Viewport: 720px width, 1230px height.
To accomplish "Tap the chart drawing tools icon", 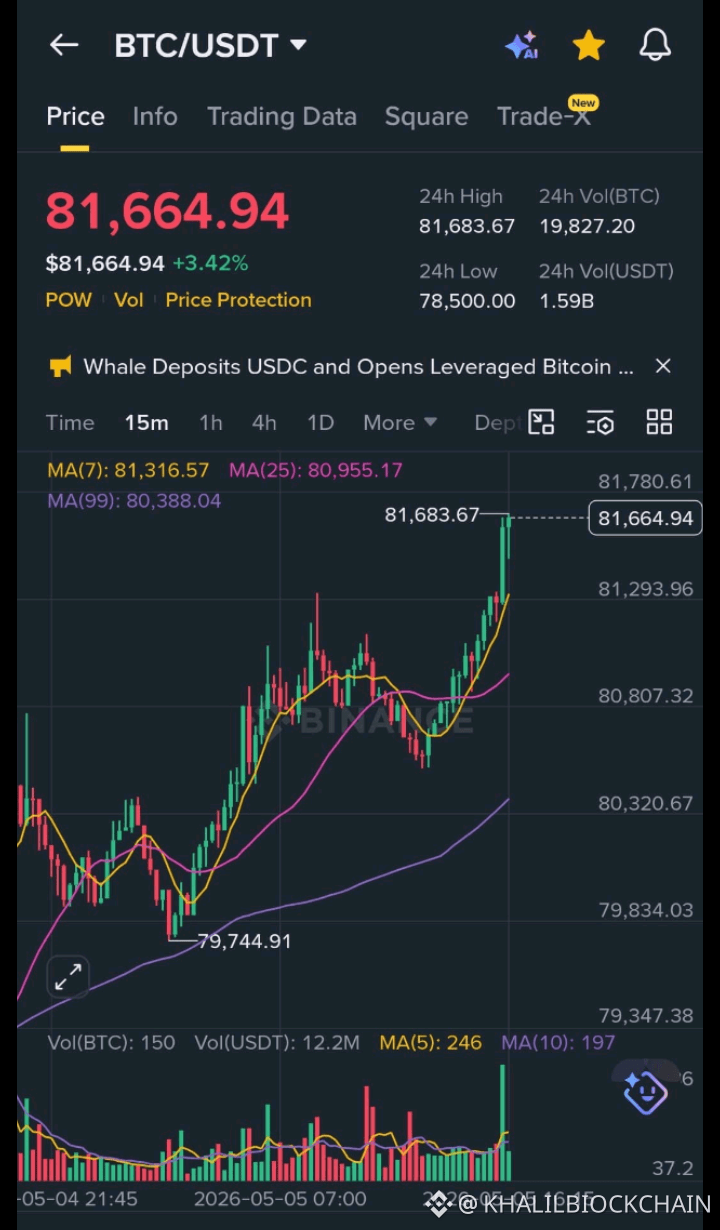I will pos(541,422).
